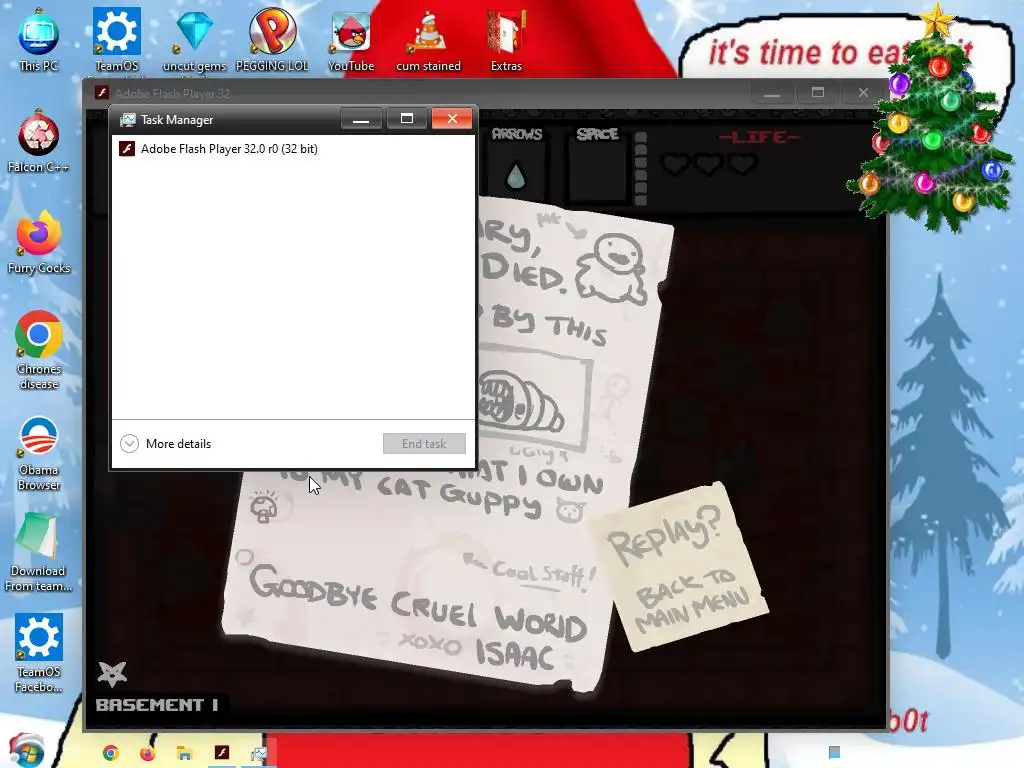1024x768 pixels.
Task: Open Firefox from the taskbar
Action: (x=148, y=753)
